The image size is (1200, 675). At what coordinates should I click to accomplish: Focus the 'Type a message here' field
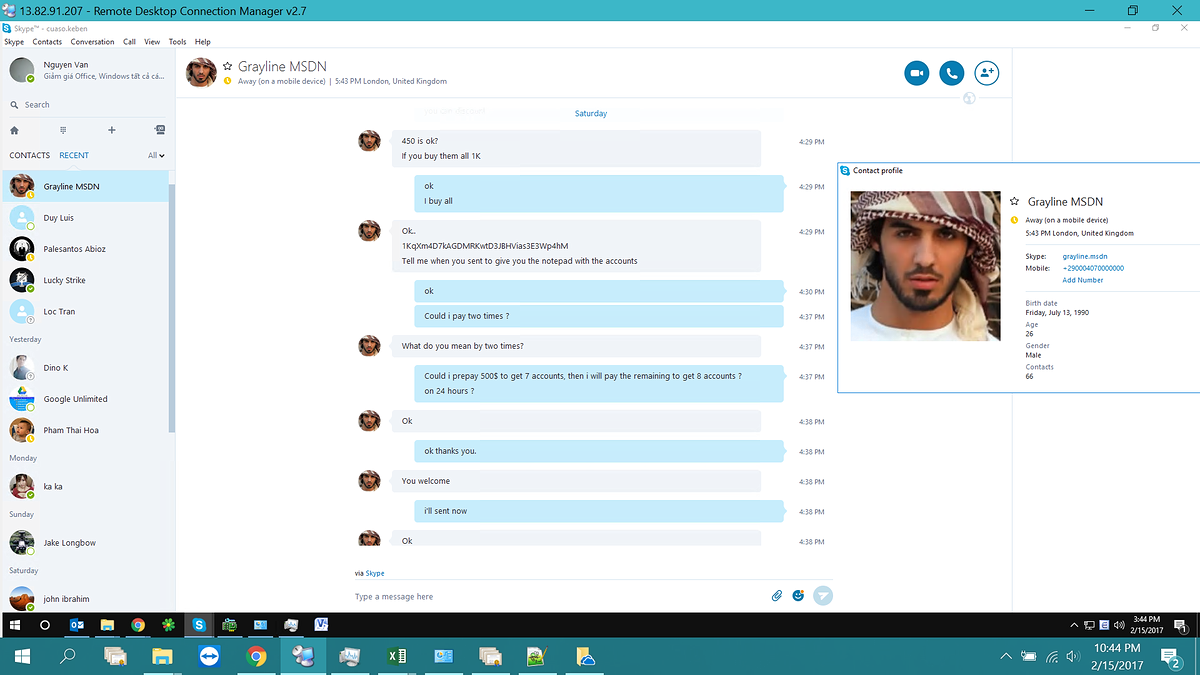(x=558, y=596)
